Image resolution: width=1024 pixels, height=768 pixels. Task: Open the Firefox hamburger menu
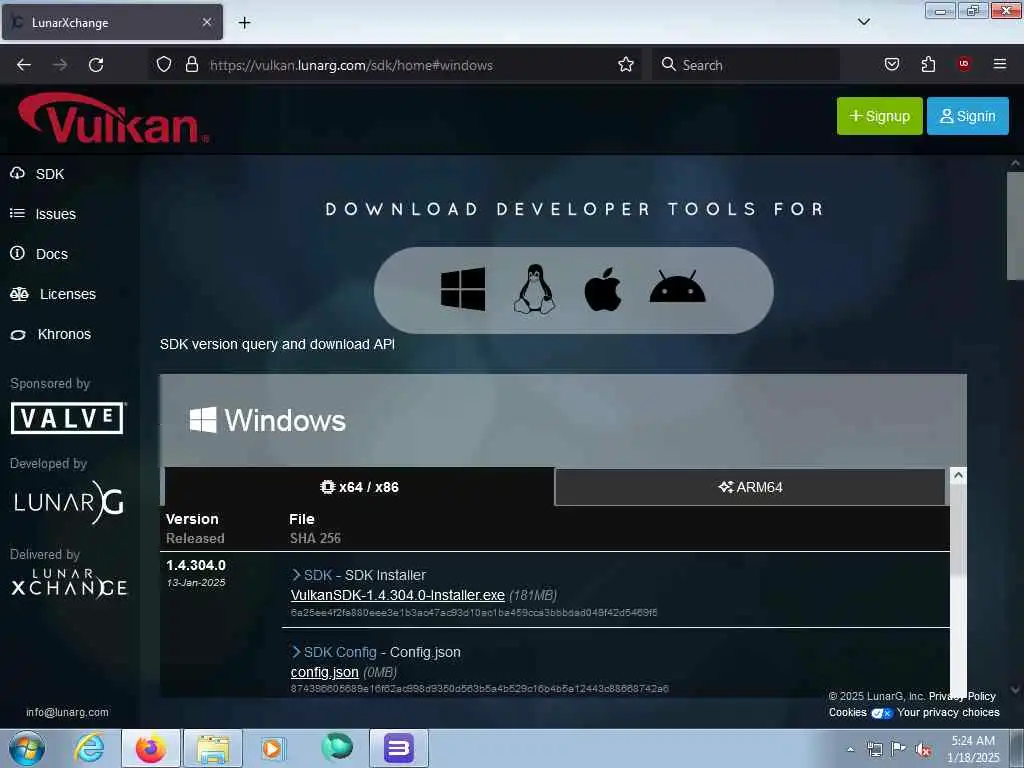point(1000,64)
